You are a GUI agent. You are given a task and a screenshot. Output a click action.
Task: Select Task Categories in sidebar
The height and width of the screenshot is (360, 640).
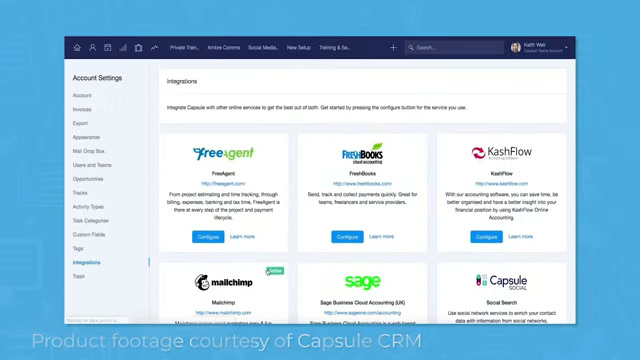point(91,221)
